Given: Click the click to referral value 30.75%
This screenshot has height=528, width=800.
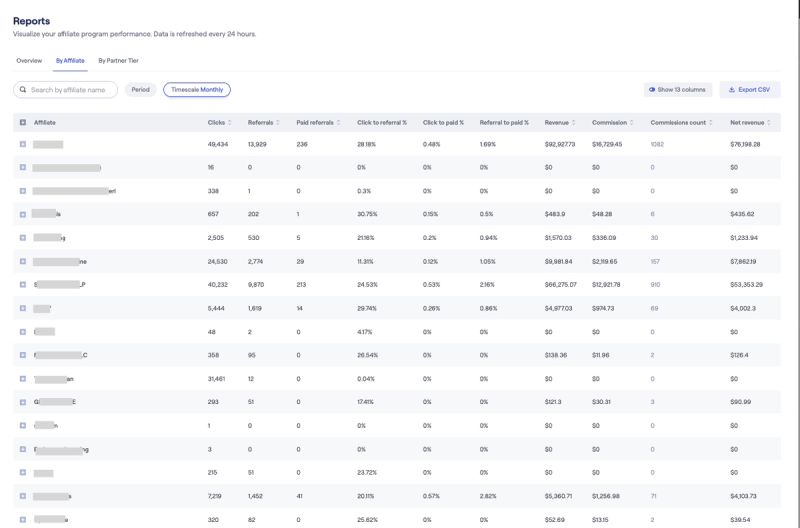Looking at the screenshot, I should tap(367, 214).
